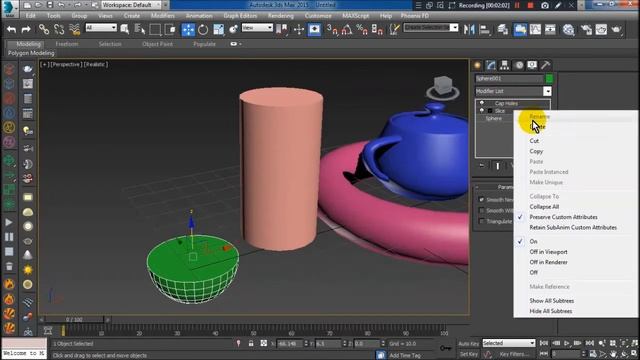Toggle the Smooth With Old Faces checkbox

481,210
